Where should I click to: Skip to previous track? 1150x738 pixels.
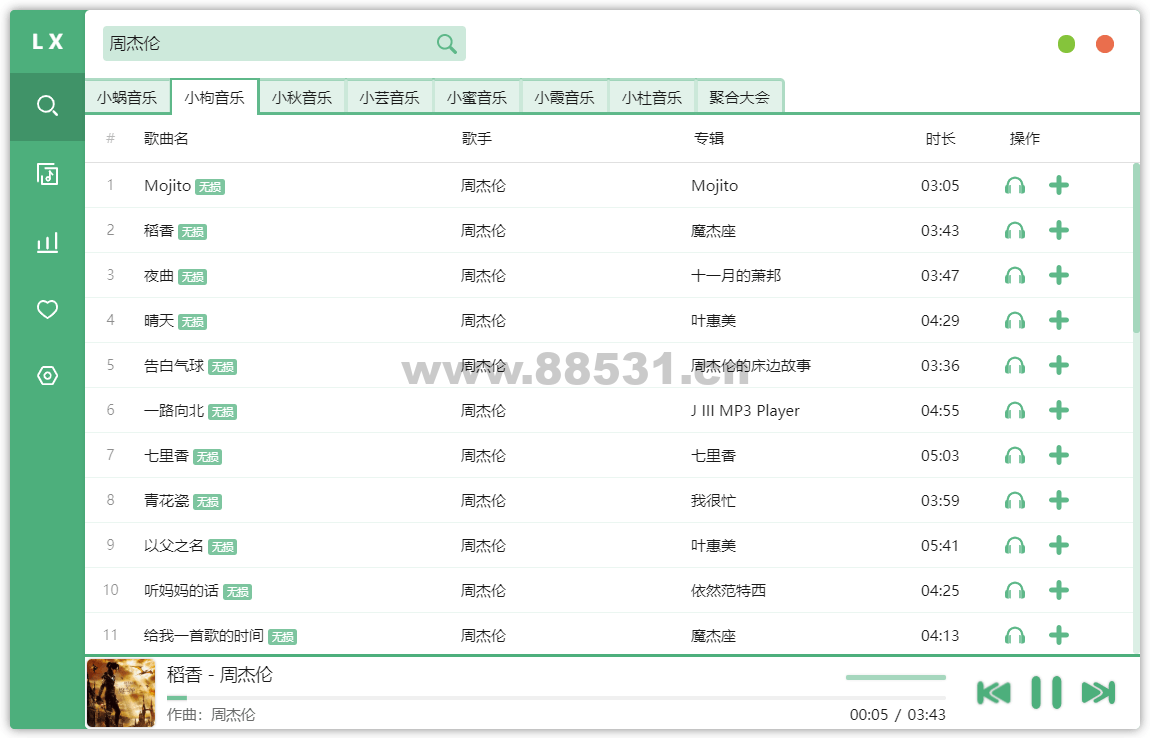994,693
